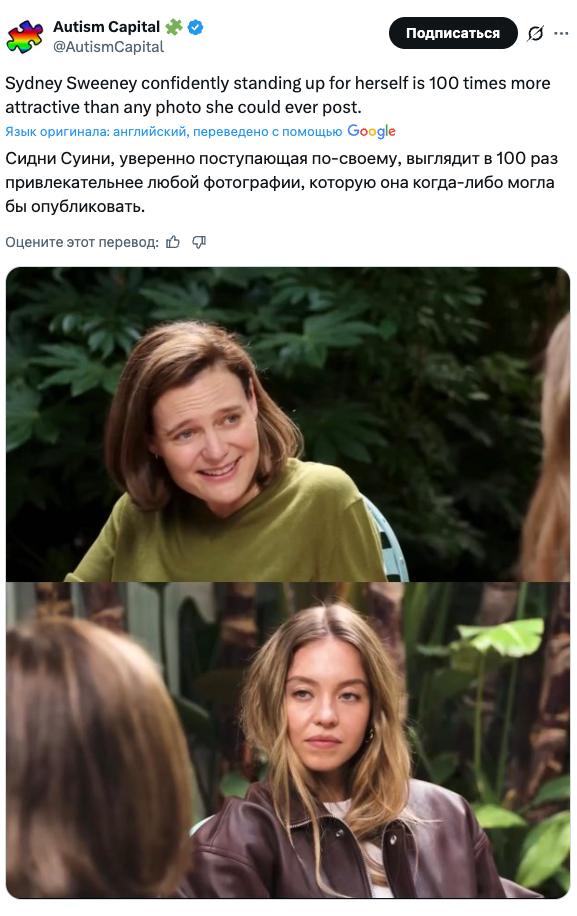Screen dimensions: 577x916
Task: Open the top photo of woman in green sweater
Action: click(x=288, y=424)
